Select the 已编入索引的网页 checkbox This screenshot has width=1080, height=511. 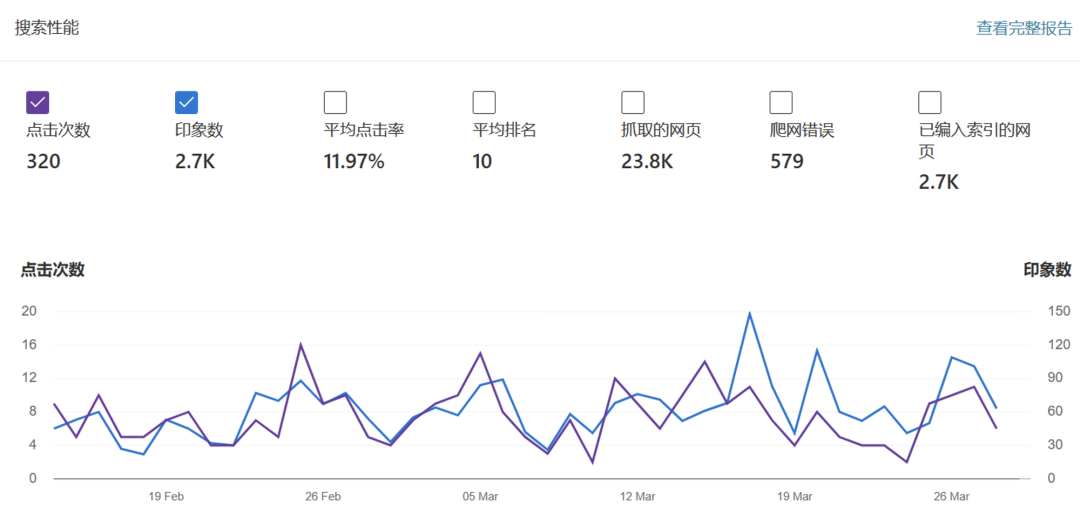[x=930, y=102]
